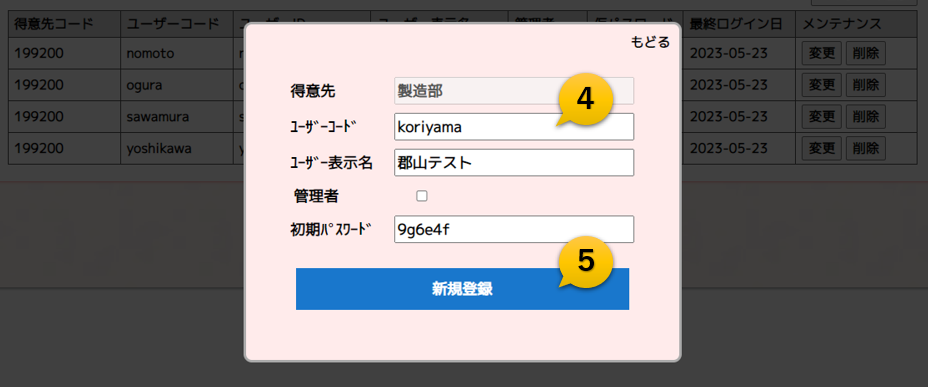
Task: Click the 管理者 label in dialog
Action: click(x=316, y=196)
